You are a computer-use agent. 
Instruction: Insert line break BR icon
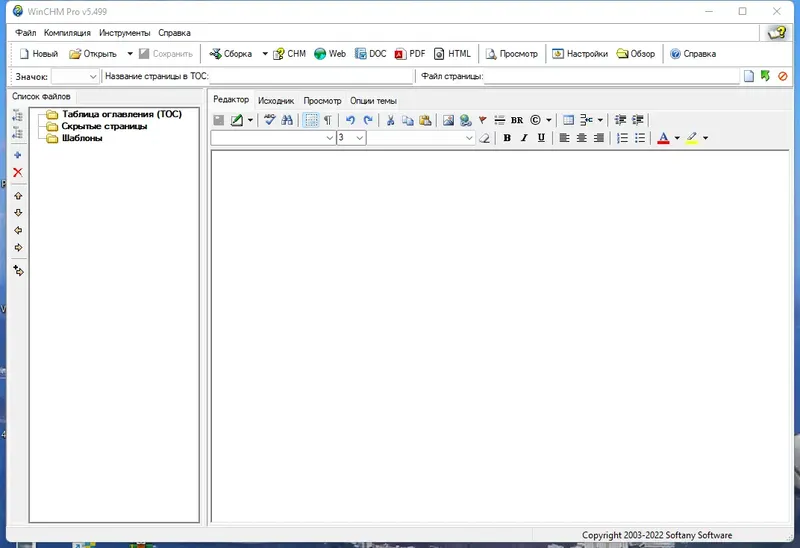tap(517, 120)
